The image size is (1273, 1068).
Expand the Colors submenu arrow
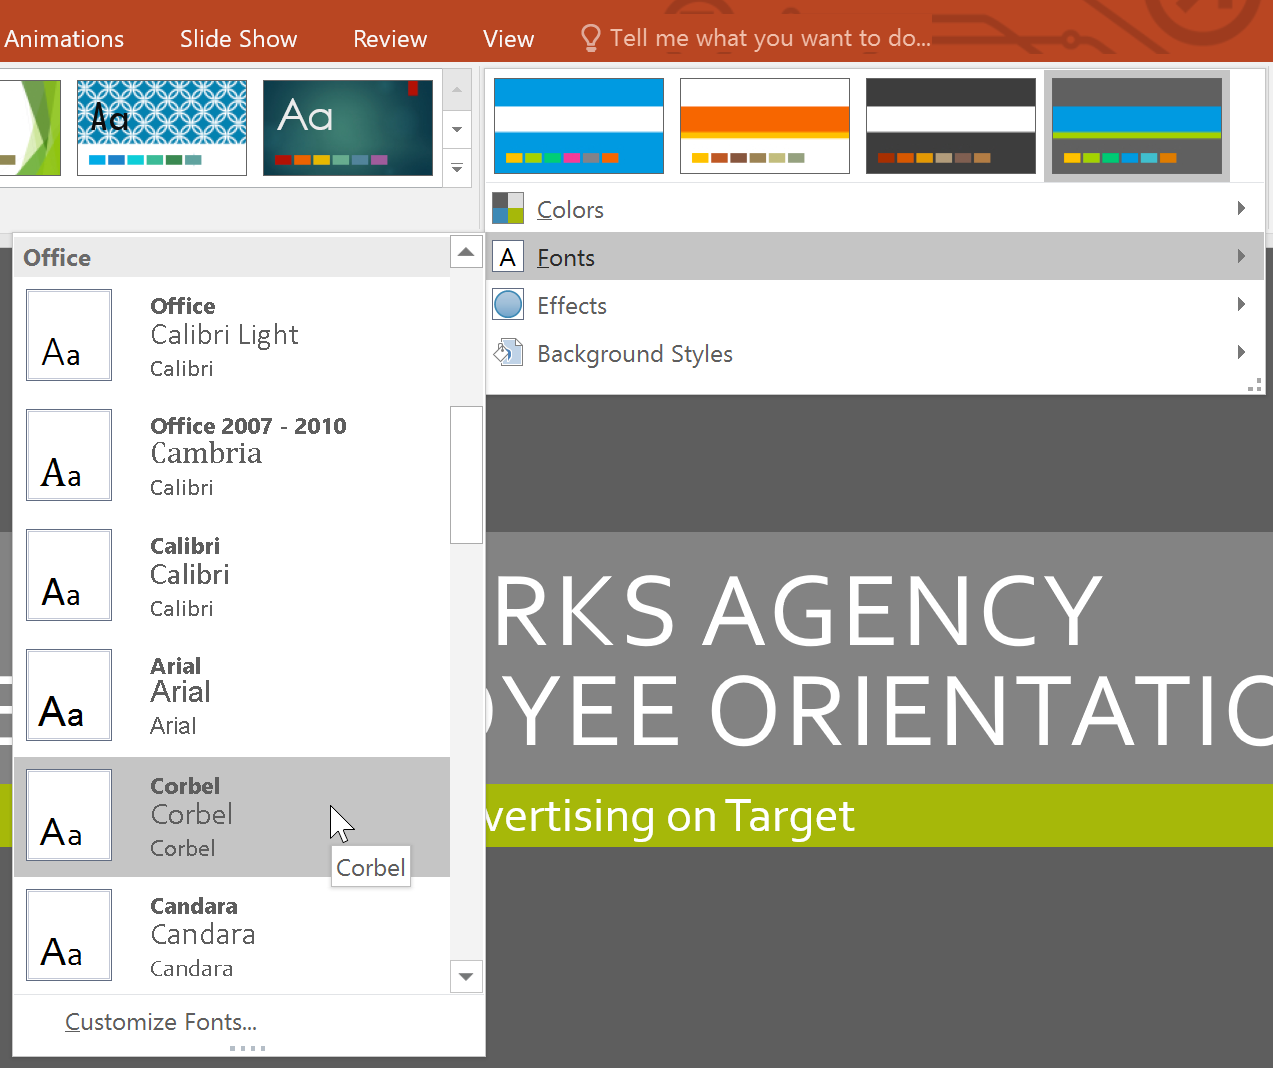1241,208
